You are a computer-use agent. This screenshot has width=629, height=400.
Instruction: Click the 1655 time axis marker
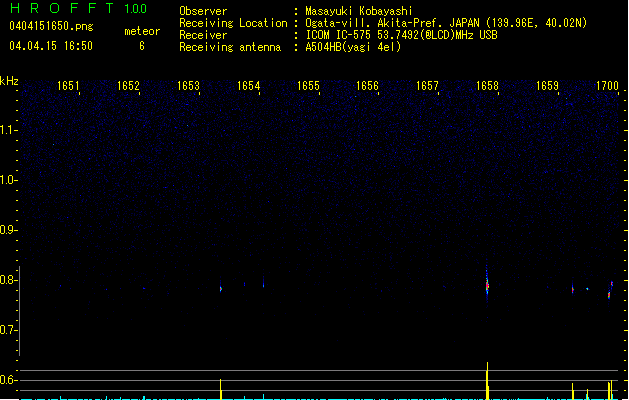[308, 86]
